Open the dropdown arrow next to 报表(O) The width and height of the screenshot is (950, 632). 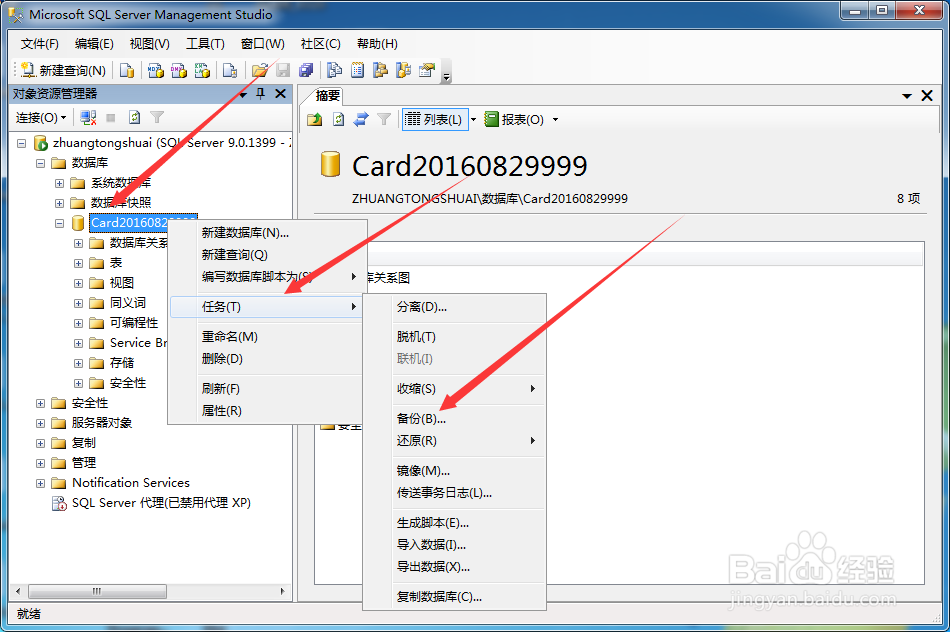click(555, 119)
